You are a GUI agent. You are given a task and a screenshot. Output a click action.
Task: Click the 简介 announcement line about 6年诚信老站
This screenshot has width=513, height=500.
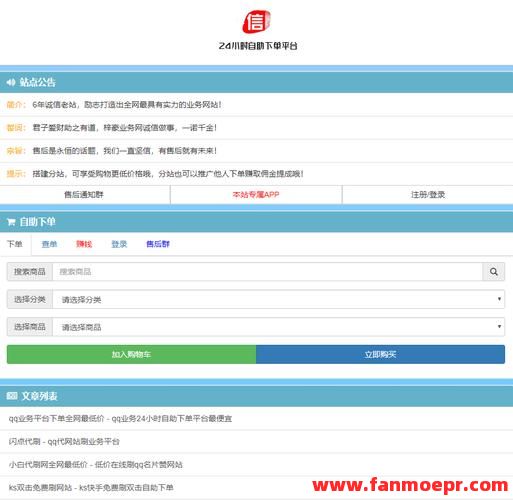point(114,105)
